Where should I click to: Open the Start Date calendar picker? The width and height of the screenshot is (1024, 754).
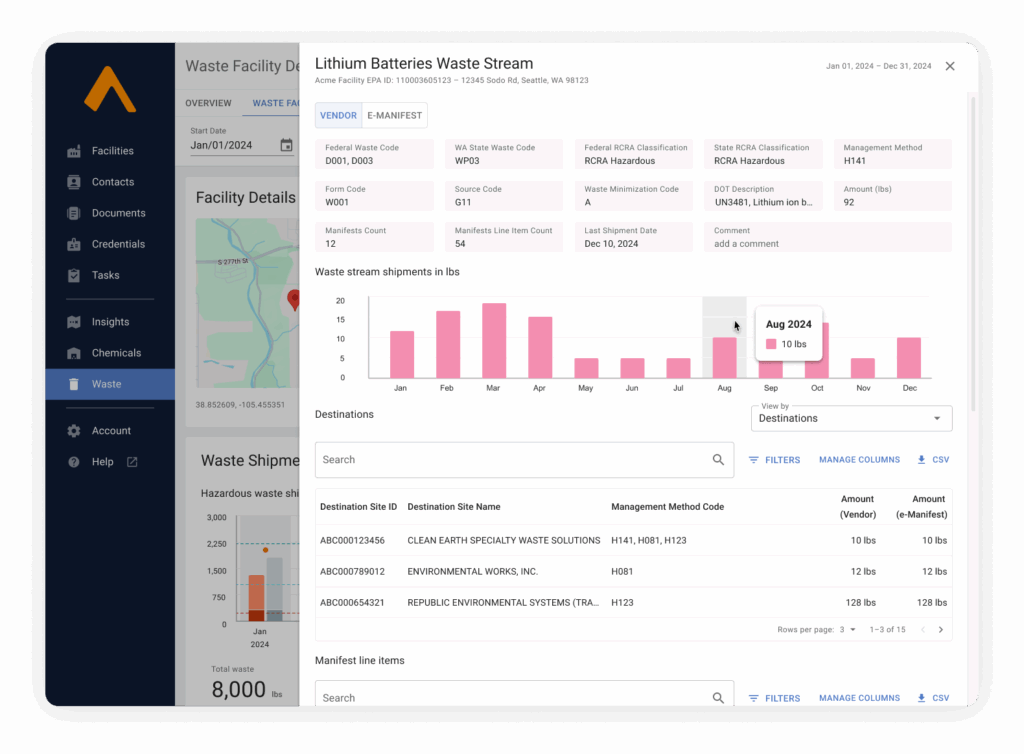click(286, 145)
